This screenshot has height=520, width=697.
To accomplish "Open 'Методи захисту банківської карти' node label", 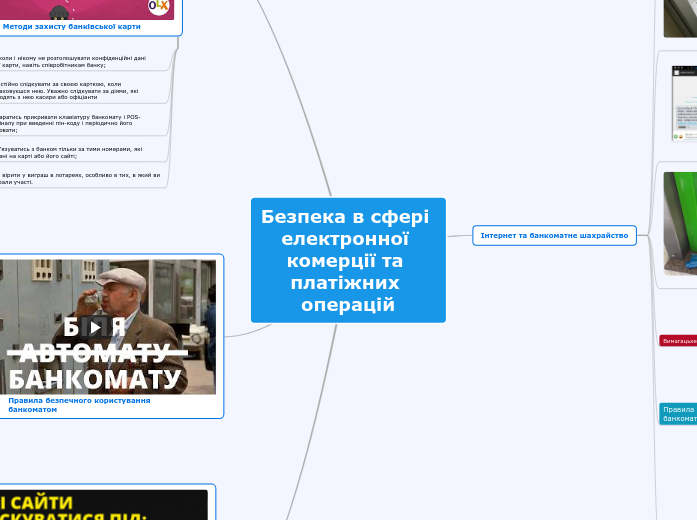I will (x=71, y=26).
